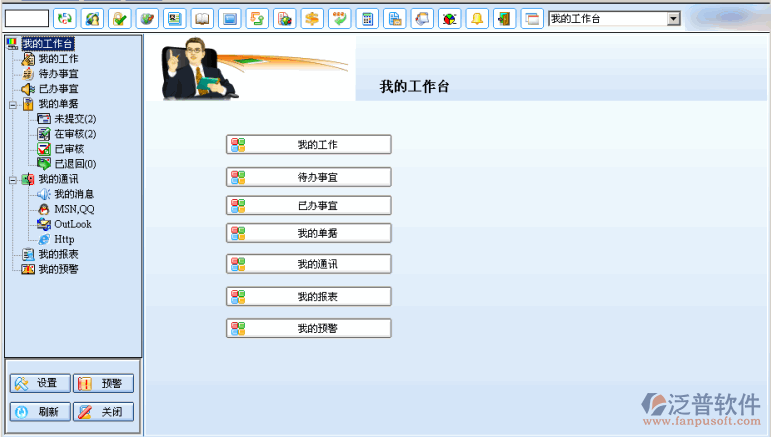Select 待办事宜 in the tree
Image resolution: width=771 pixels, height=437 pixels.
(x=58, y=74)
